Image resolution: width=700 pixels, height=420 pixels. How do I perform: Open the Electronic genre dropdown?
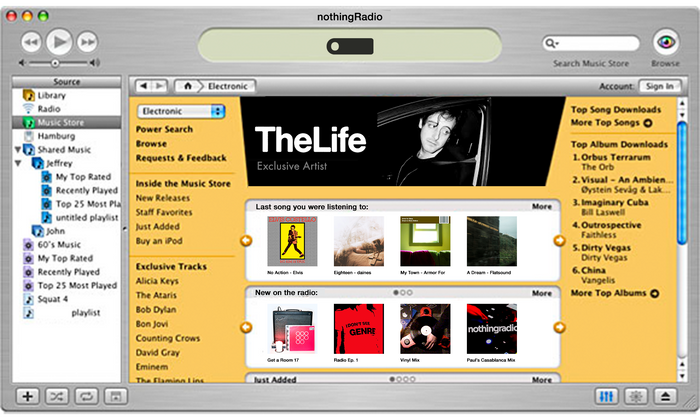(181, 111)
